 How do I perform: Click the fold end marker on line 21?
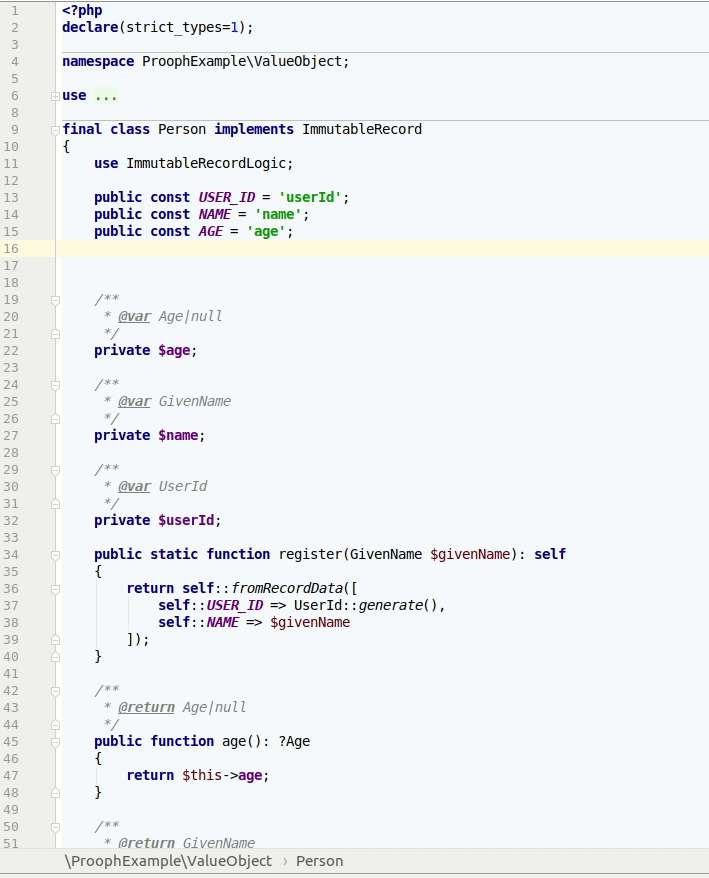coord(55,334)
